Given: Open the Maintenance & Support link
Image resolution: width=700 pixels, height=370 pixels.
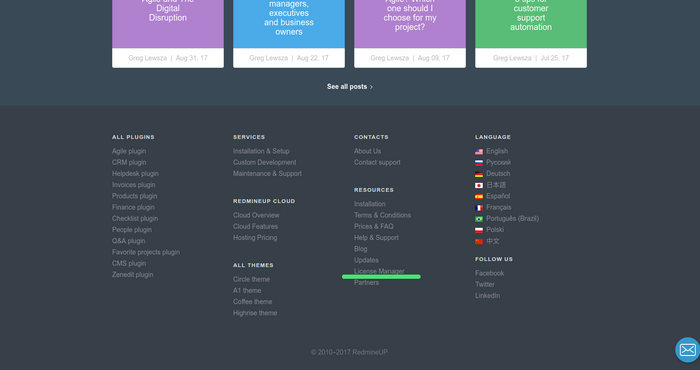Looking at the screenshot, I should [267, 174].
